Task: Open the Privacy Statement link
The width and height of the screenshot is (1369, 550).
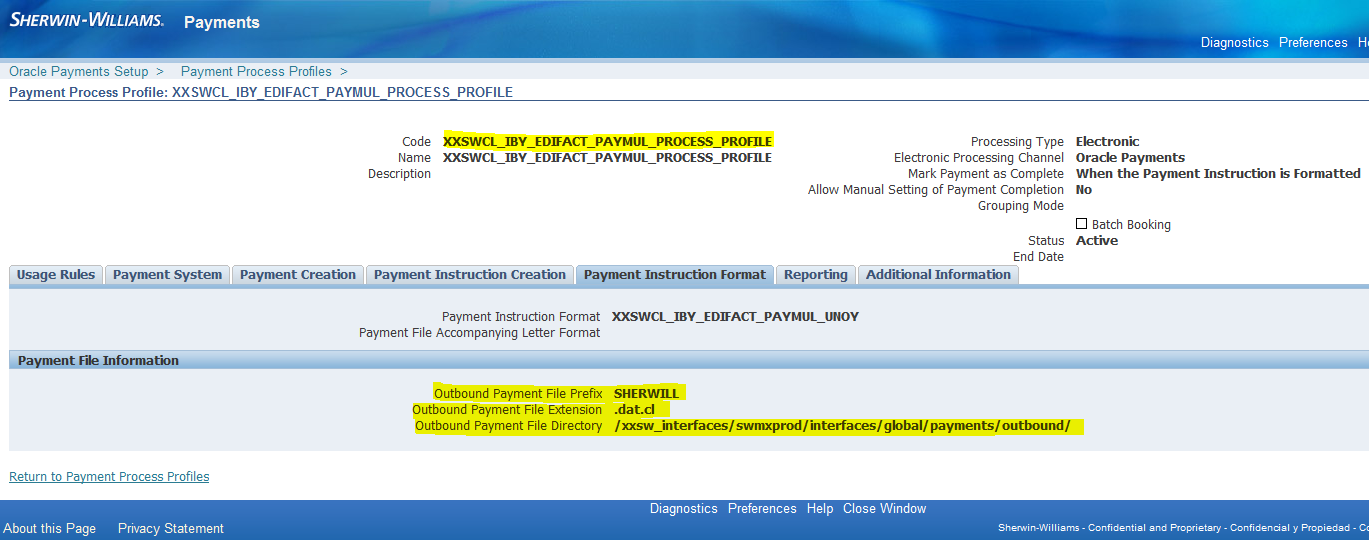Action: pyautogui.click(x=171, y=529)
